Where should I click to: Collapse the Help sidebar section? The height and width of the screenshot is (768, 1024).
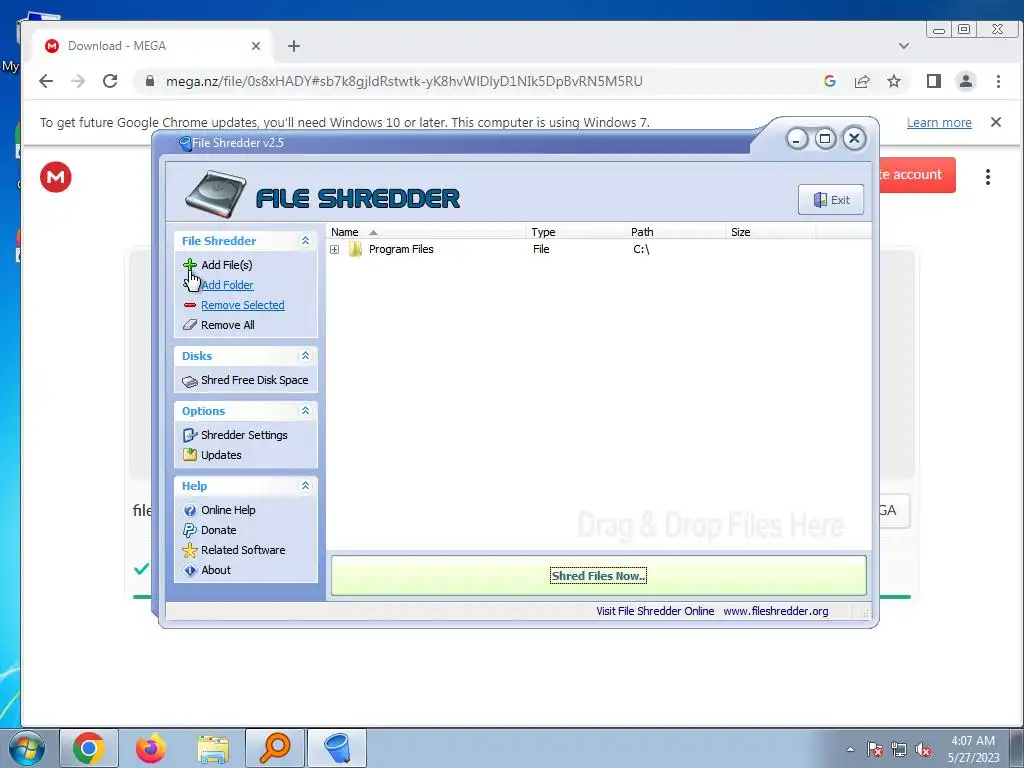coord(305,486)
